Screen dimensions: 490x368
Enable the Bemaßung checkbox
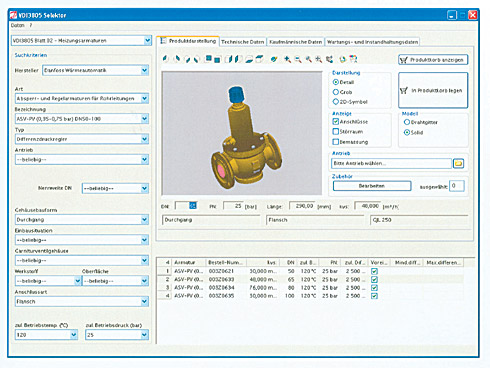[336, 142]
